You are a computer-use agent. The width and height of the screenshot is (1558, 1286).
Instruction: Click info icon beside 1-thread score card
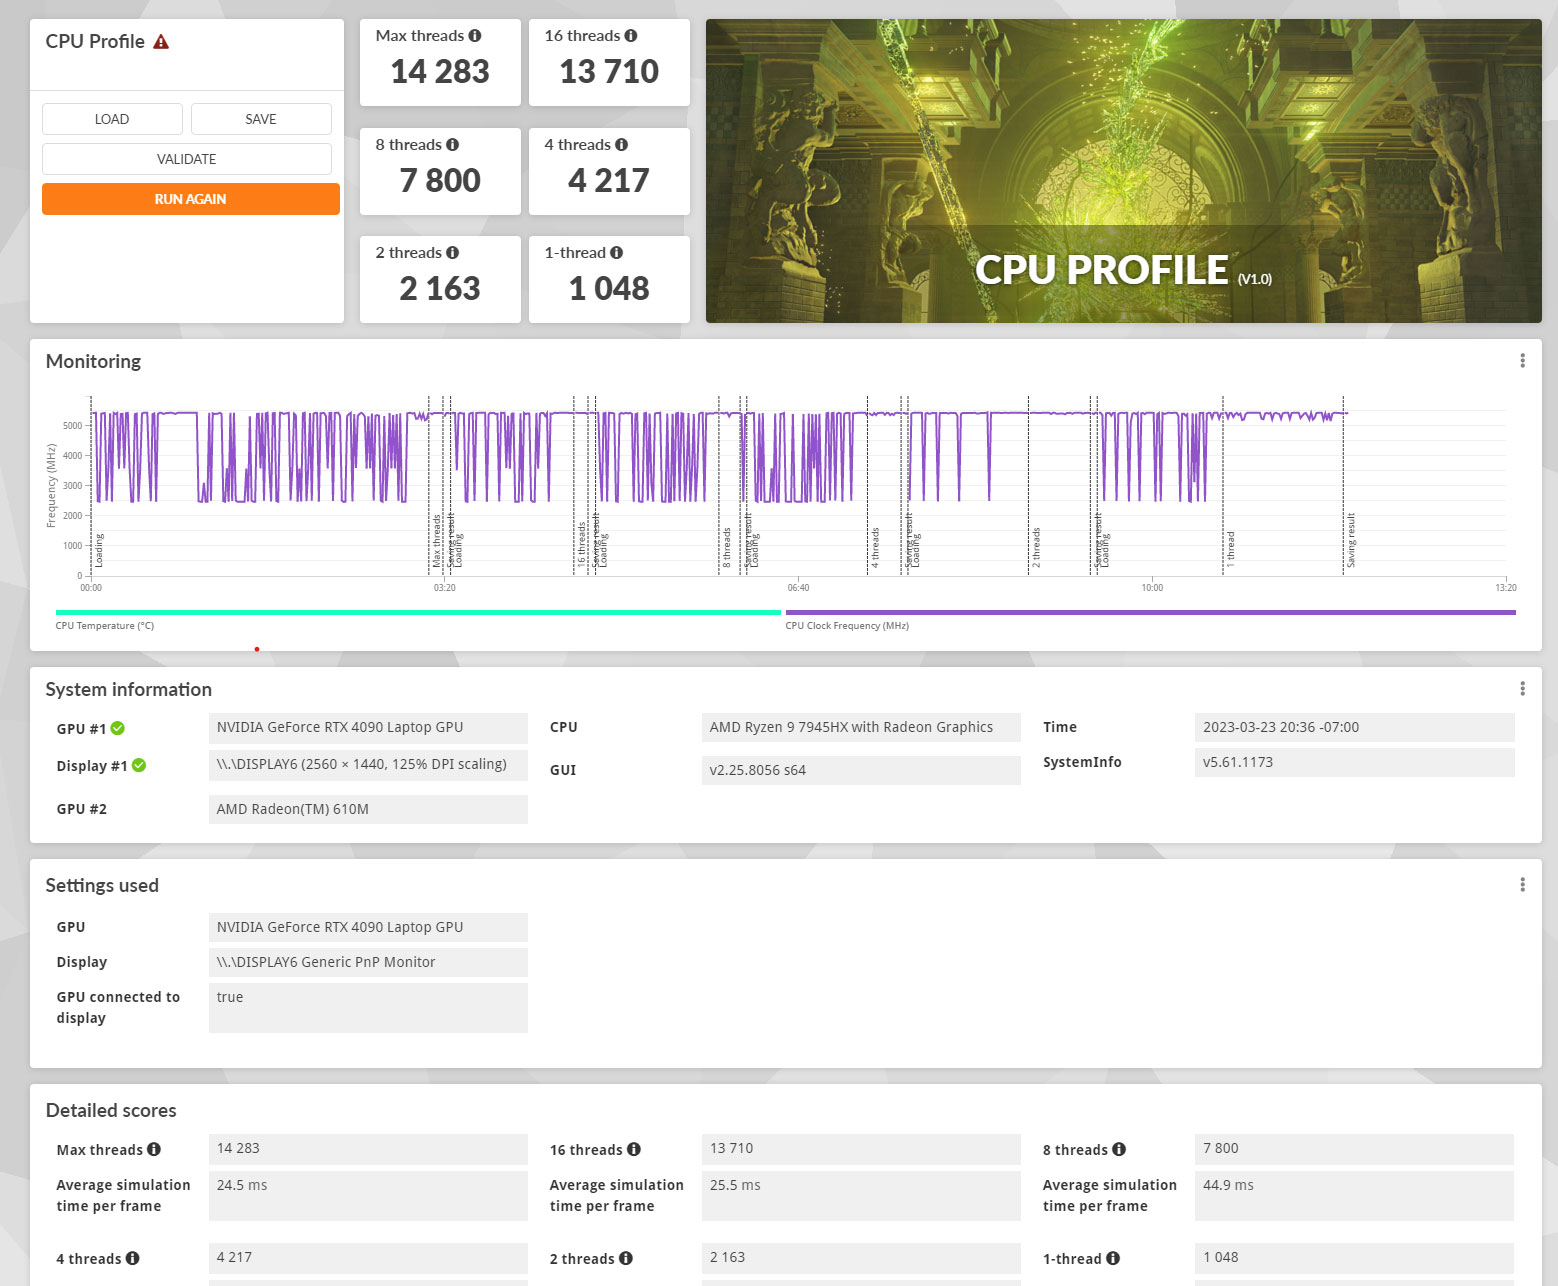[x=616, y=253]
